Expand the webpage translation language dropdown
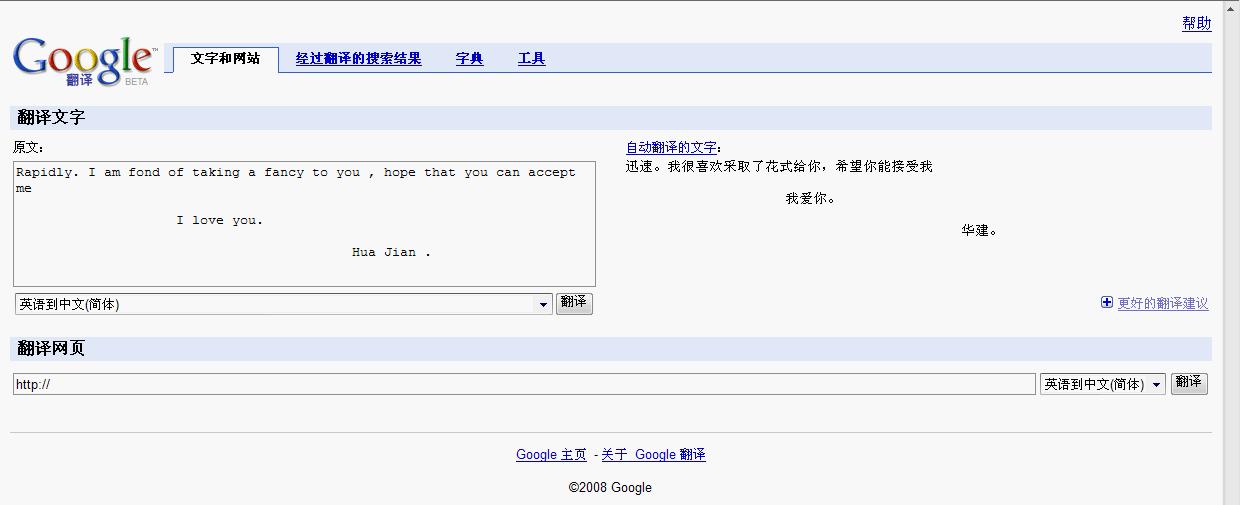Image resolution: width=1240 pixels, height=505 pixels. 1102,384
